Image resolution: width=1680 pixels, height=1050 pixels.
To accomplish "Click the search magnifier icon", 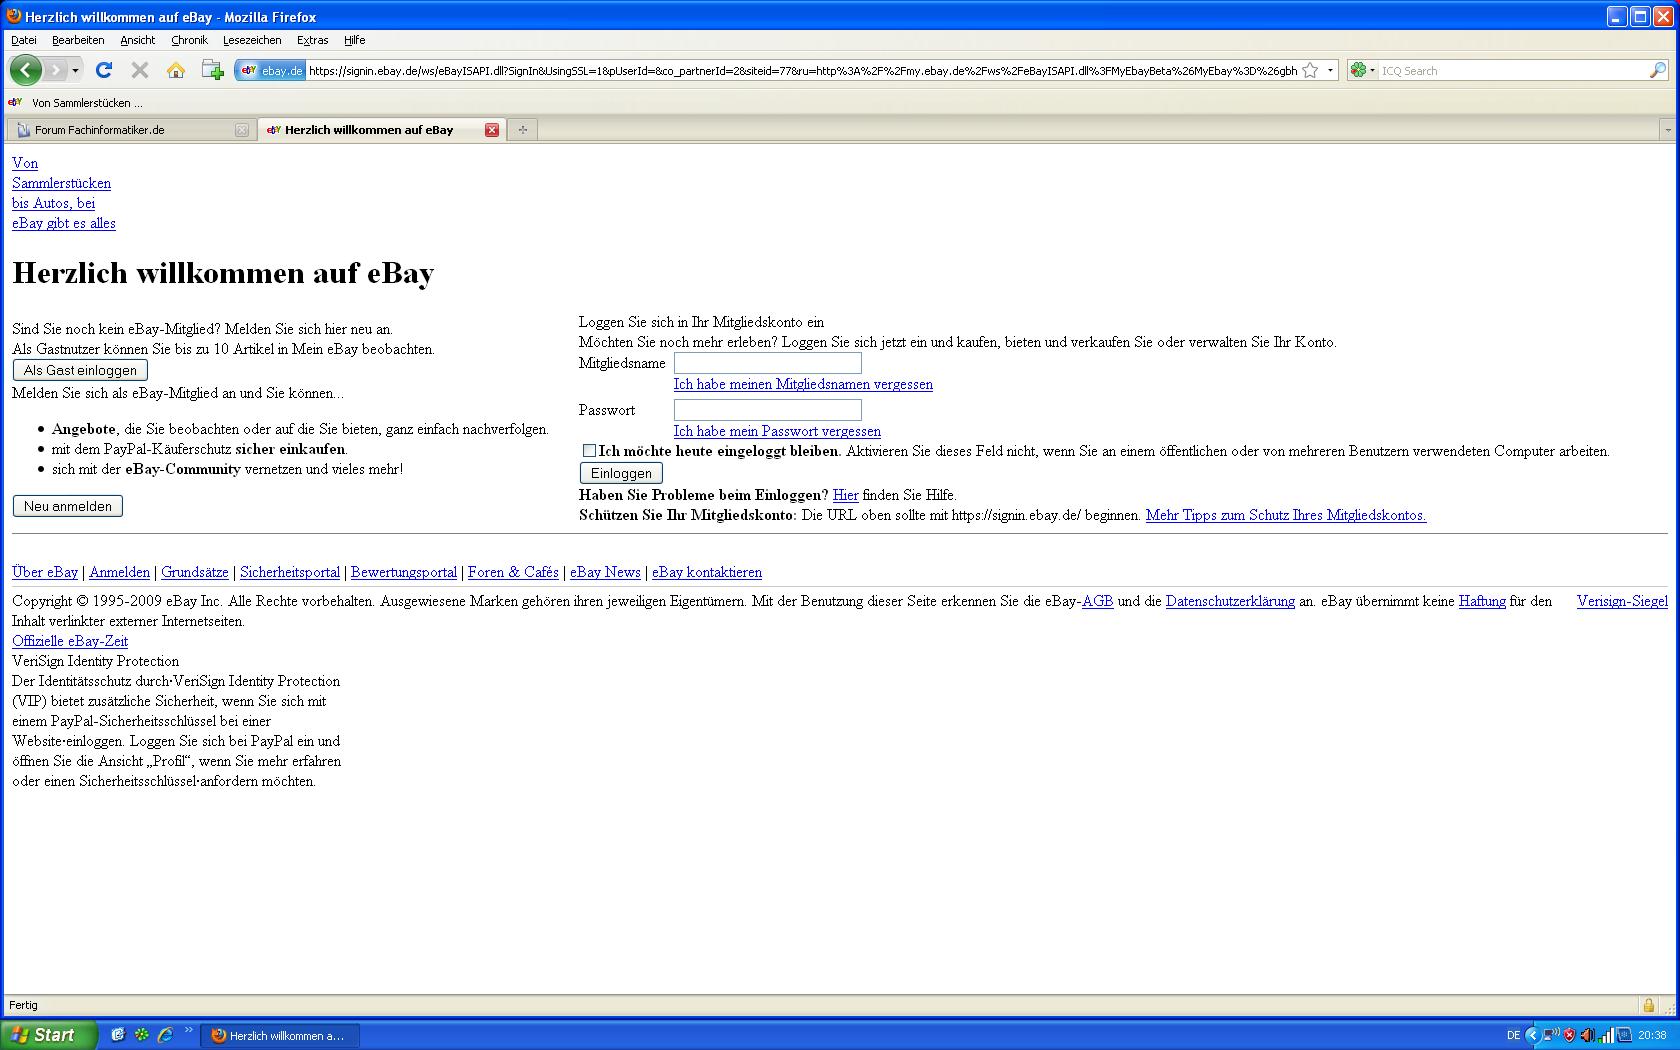I will (1657, 70).
